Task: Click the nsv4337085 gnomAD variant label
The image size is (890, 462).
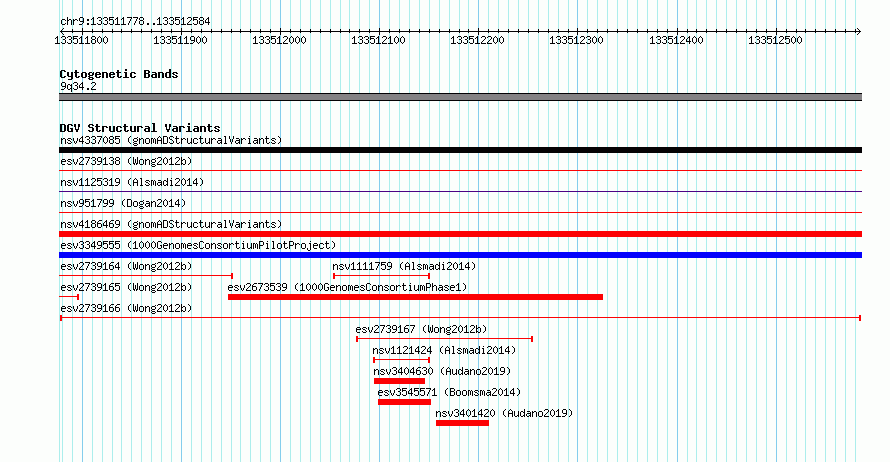Action: (x=171, y=140)
